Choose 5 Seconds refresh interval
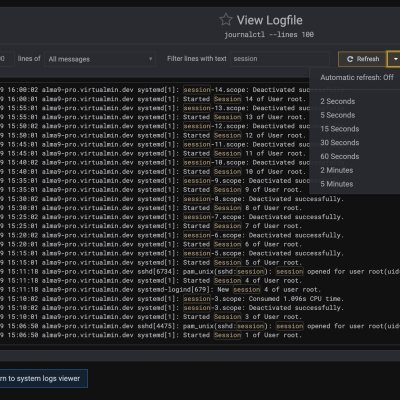Viewport: 400px width, 400px height. (x=338, y=115)
